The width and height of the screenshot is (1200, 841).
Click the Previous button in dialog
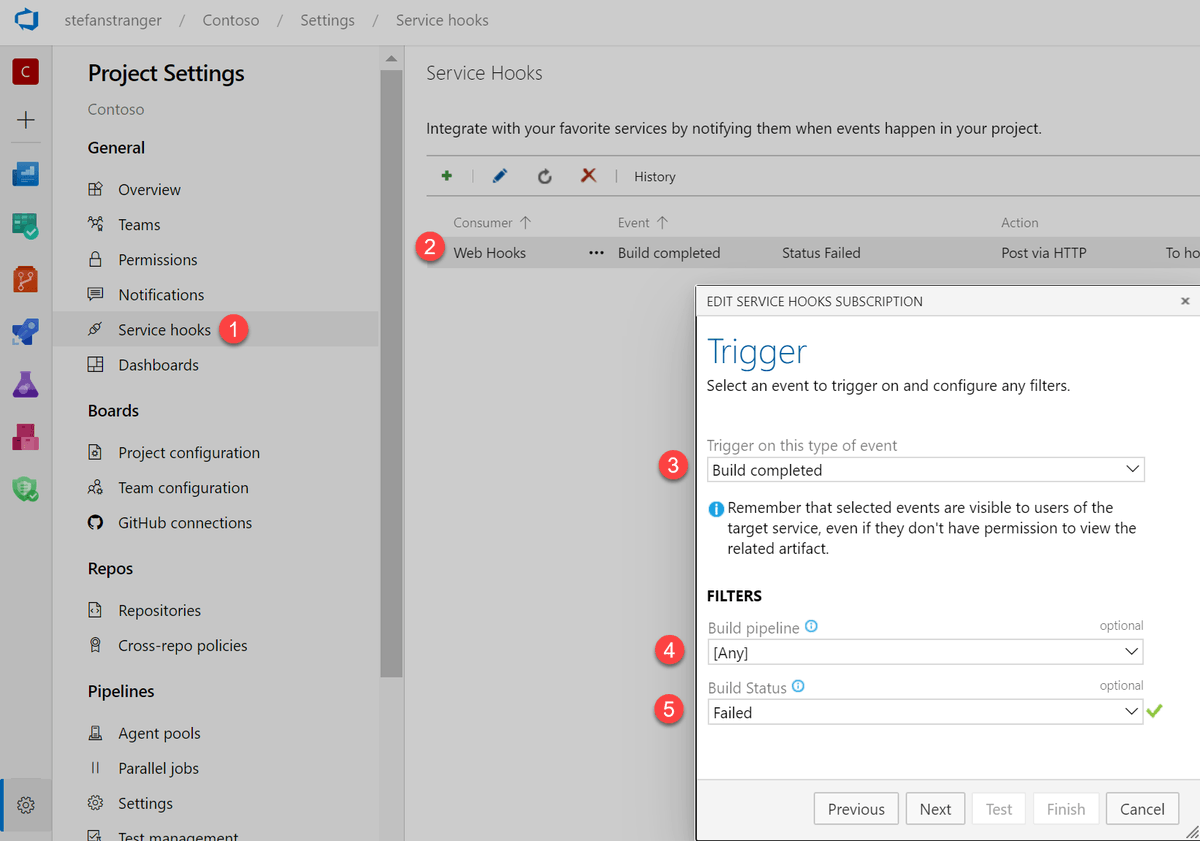856,809
